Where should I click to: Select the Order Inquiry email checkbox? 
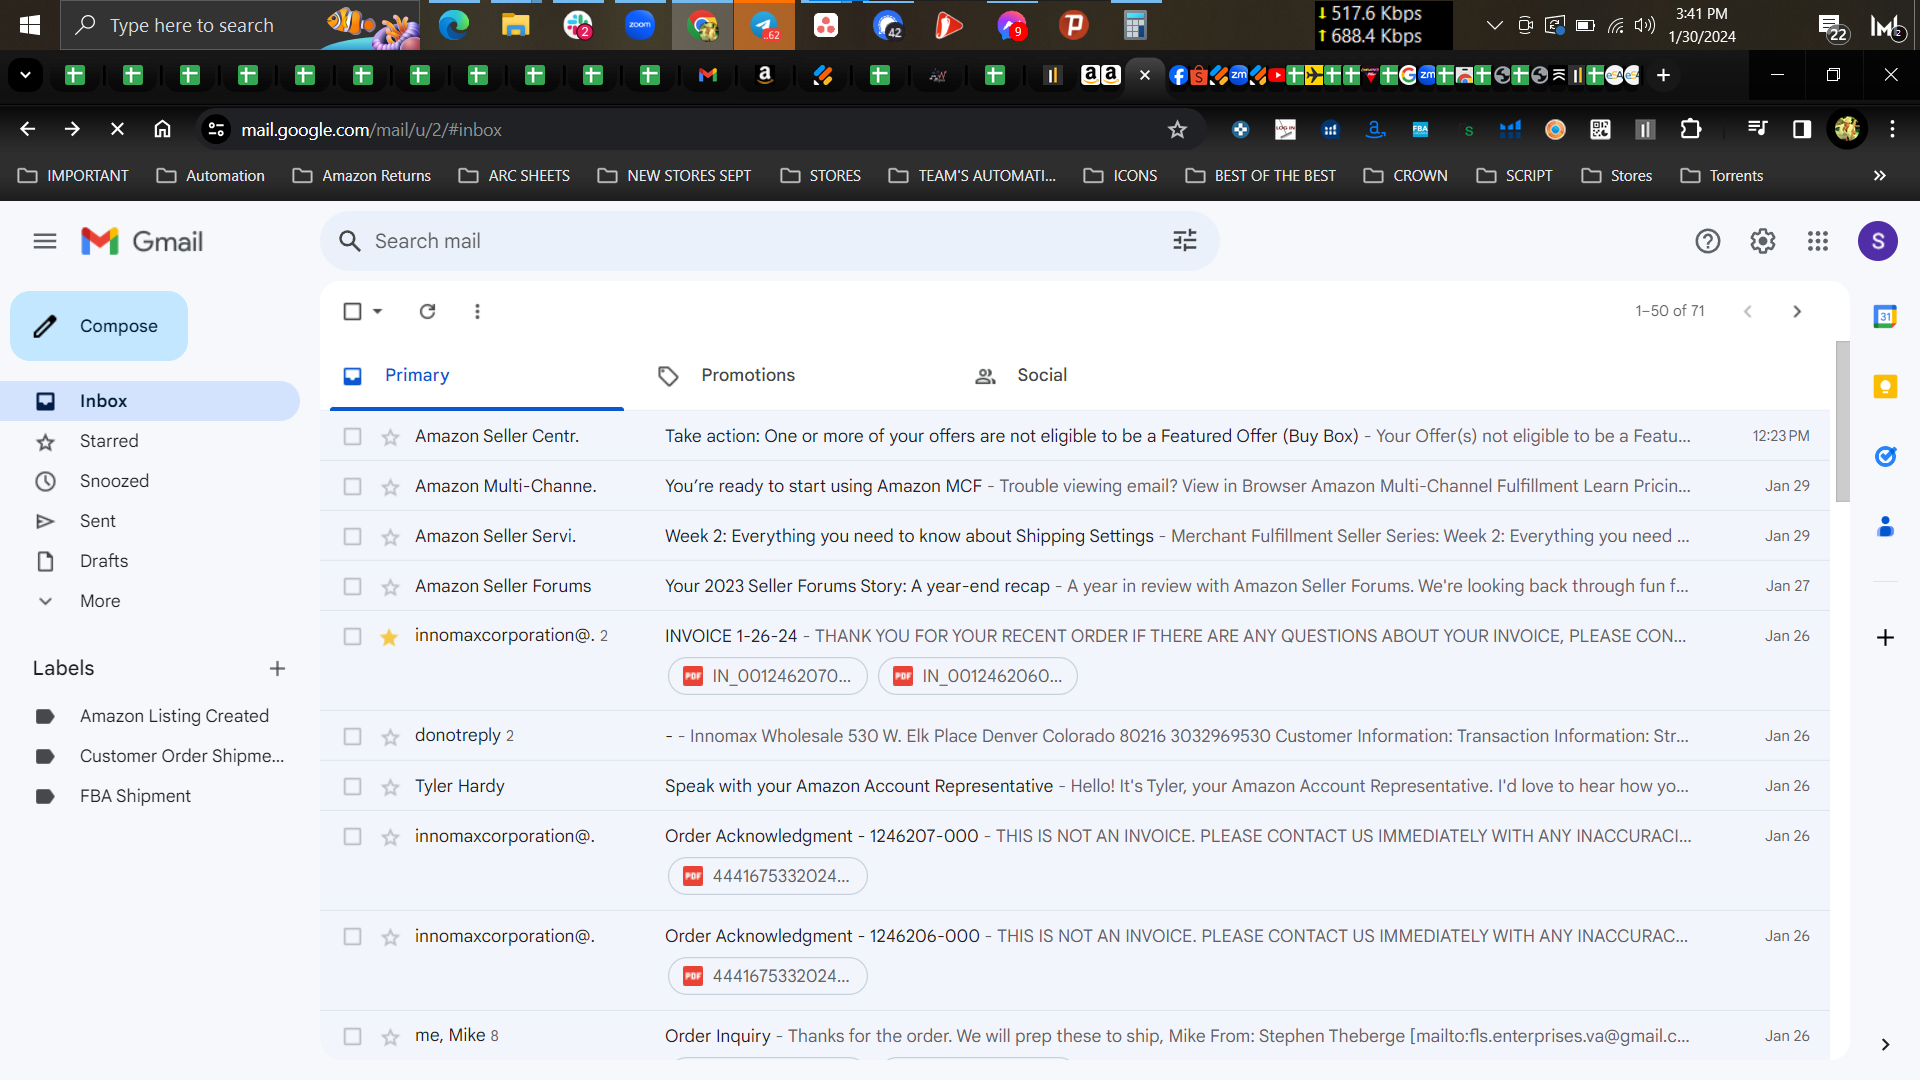(x=352, y=1036)
